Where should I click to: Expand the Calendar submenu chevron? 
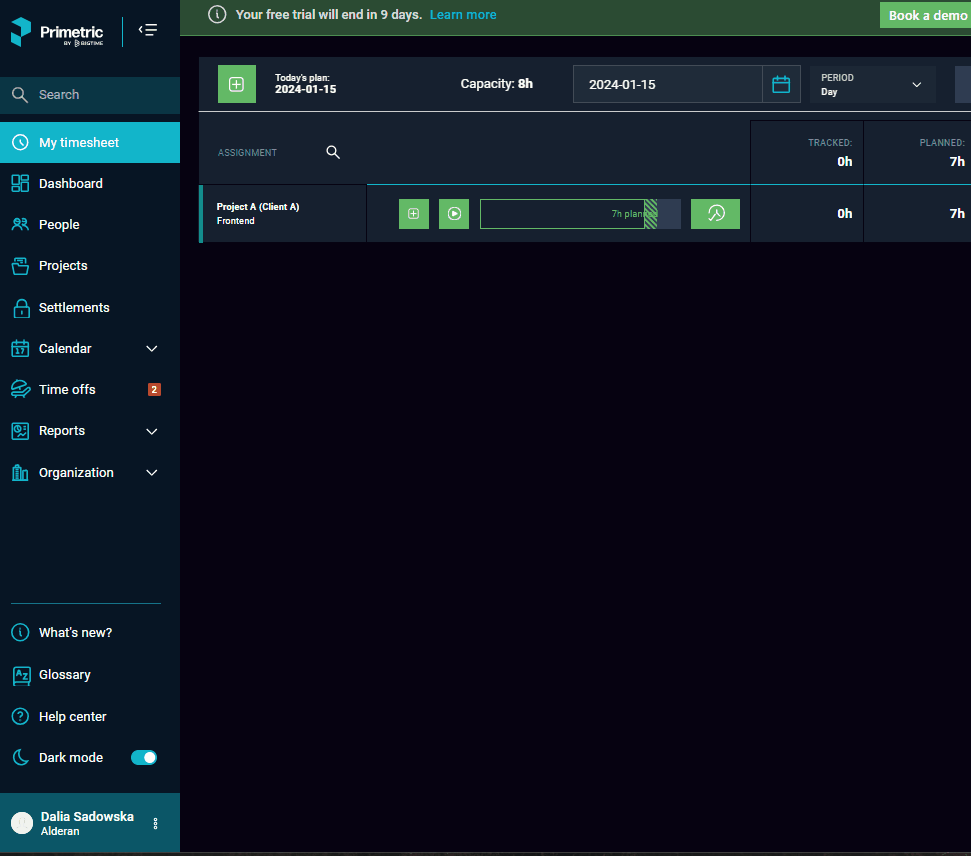152,349
